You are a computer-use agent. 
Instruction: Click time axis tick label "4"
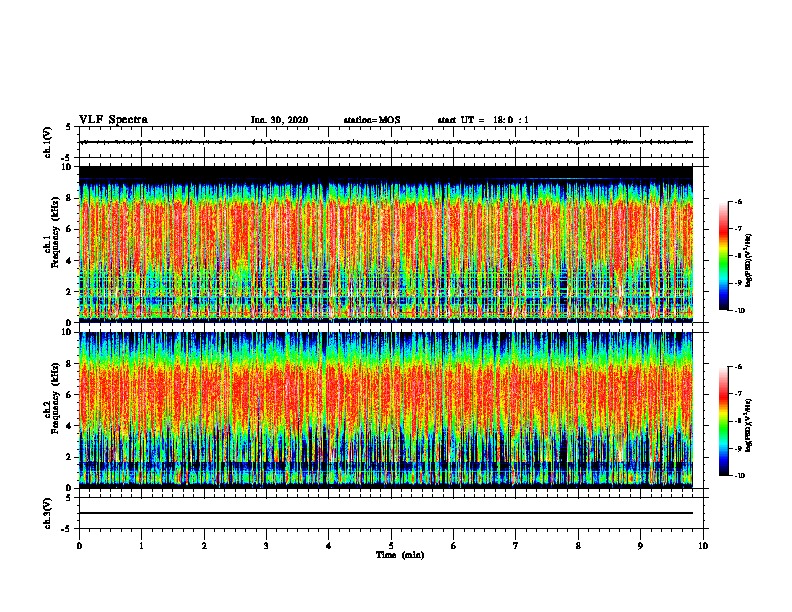329,546
